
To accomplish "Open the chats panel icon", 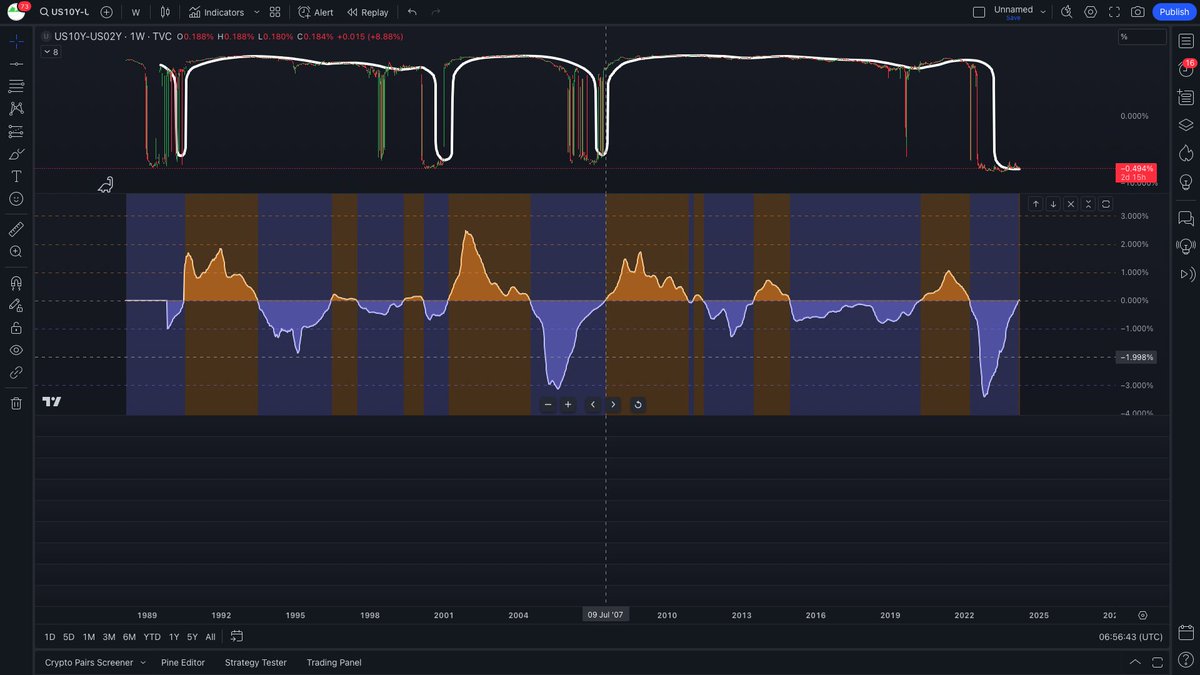I will (1186, 217).
